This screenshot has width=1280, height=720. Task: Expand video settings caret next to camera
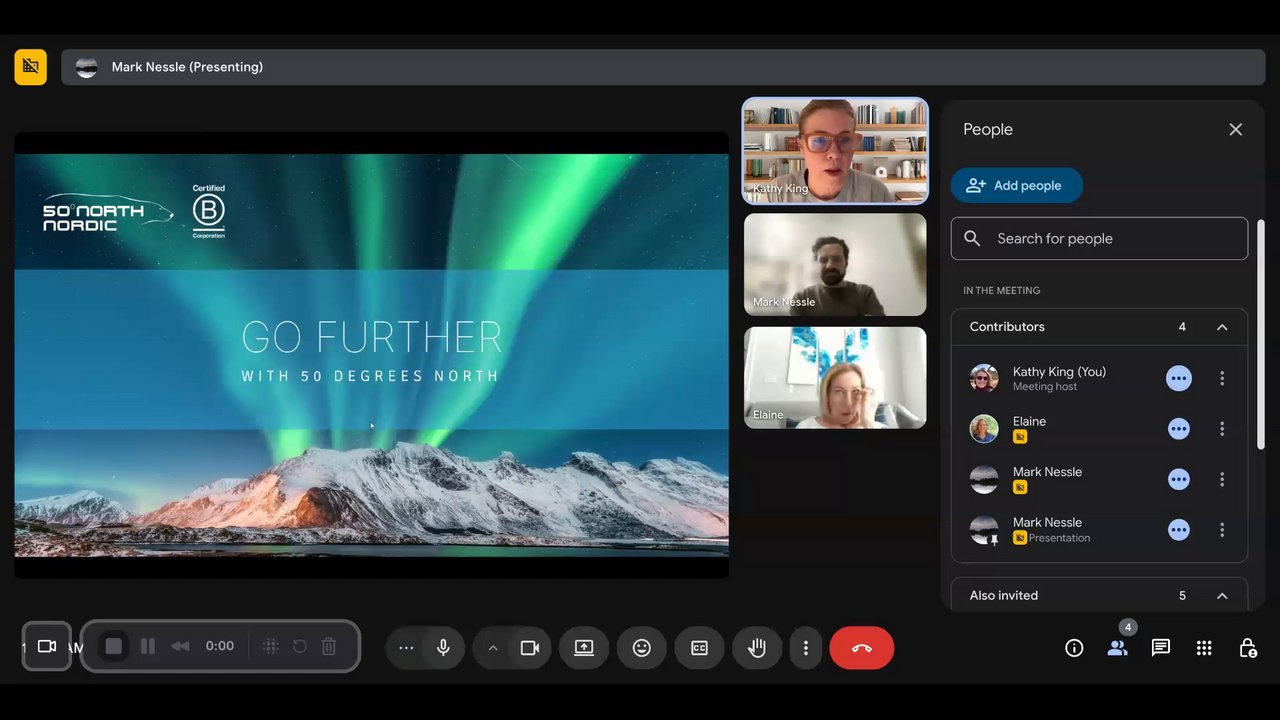(492, 648)
